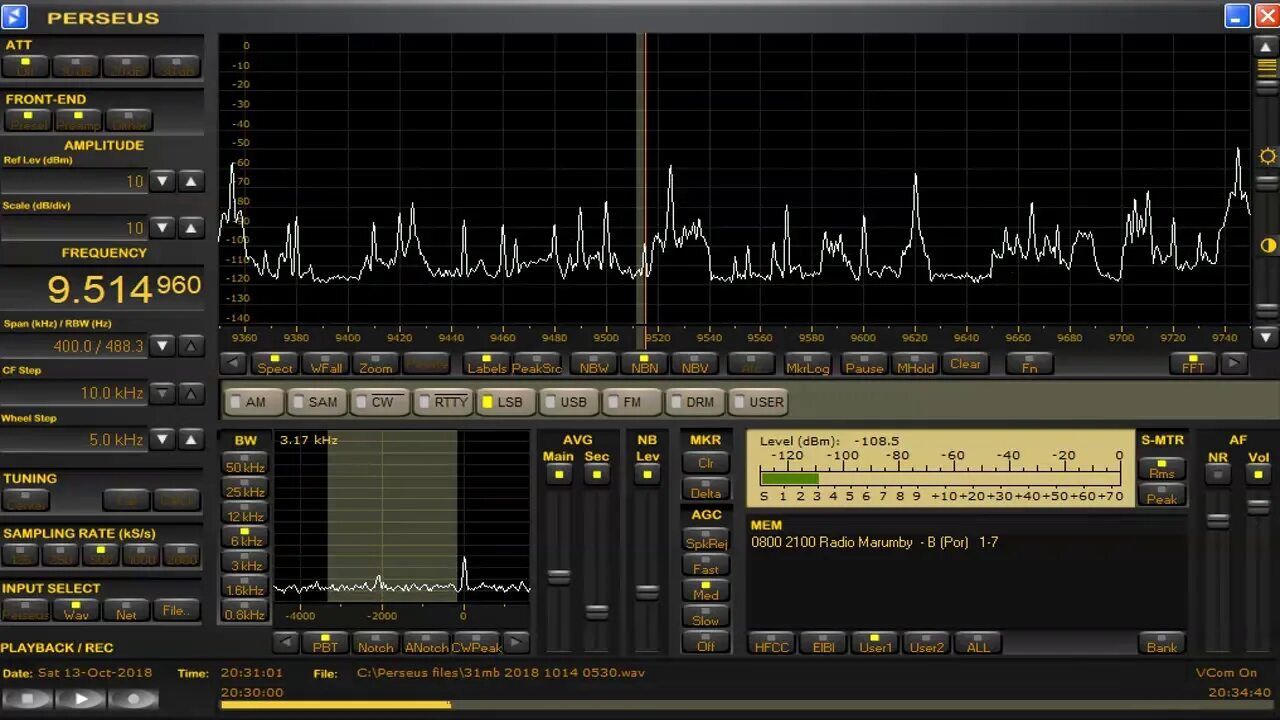1280x720 pixels.
Task: Decrease Ref Lev with down arrow
Action: click(x=162, y=181)
